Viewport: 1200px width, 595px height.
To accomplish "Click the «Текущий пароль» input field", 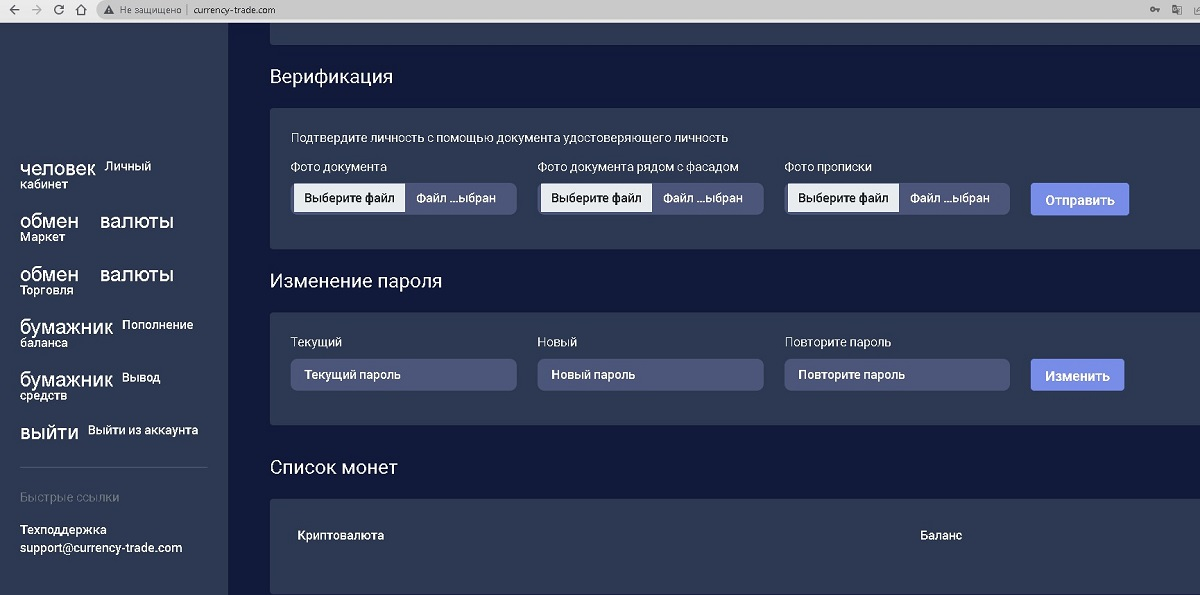I will (403, 374).
